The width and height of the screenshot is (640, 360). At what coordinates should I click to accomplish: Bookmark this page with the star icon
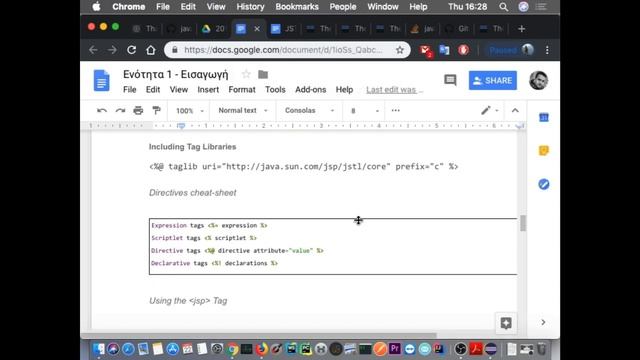(x=400, y=50)
